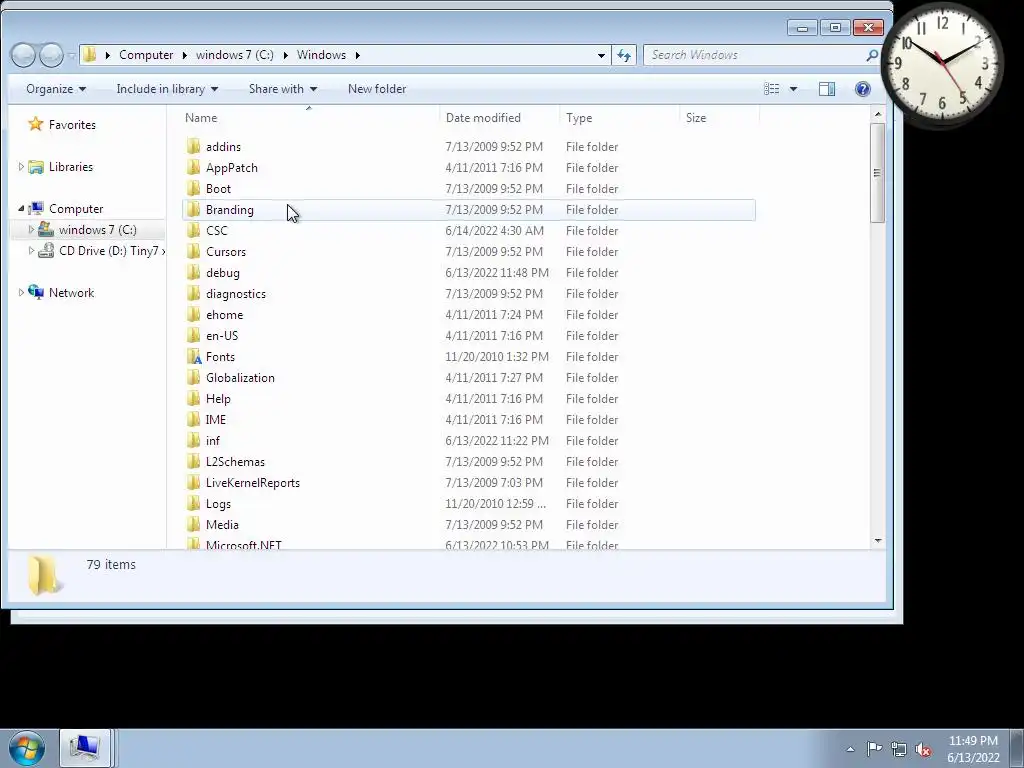The height and width of the screenshot is (768, 1024).
Task: Click the addins folder icon
Action: pyautogui.click(x=193, y=146)
